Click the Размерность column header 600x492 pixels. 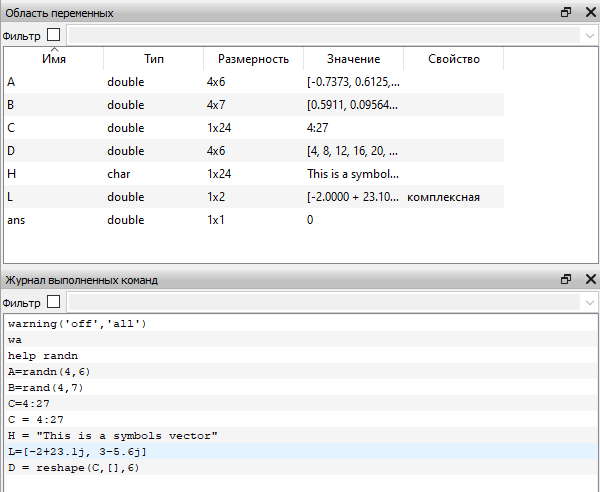coord(253,59)
